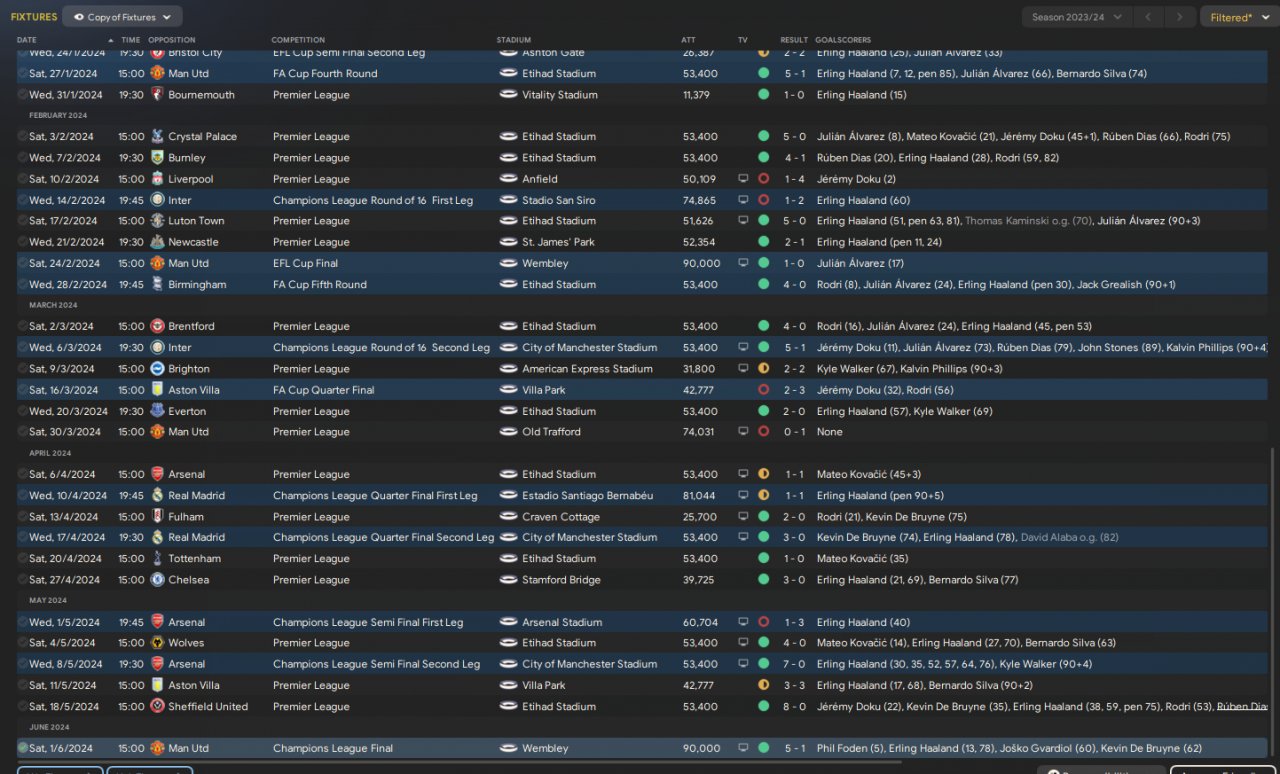Click the Brighton club badge
This screenshot has width=1280, height=774.
pos(157,369)
